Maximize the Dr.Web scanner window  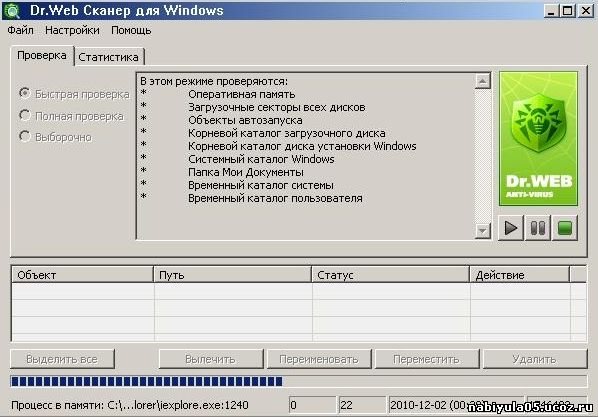pyautogui.click(x=567, y=11)
